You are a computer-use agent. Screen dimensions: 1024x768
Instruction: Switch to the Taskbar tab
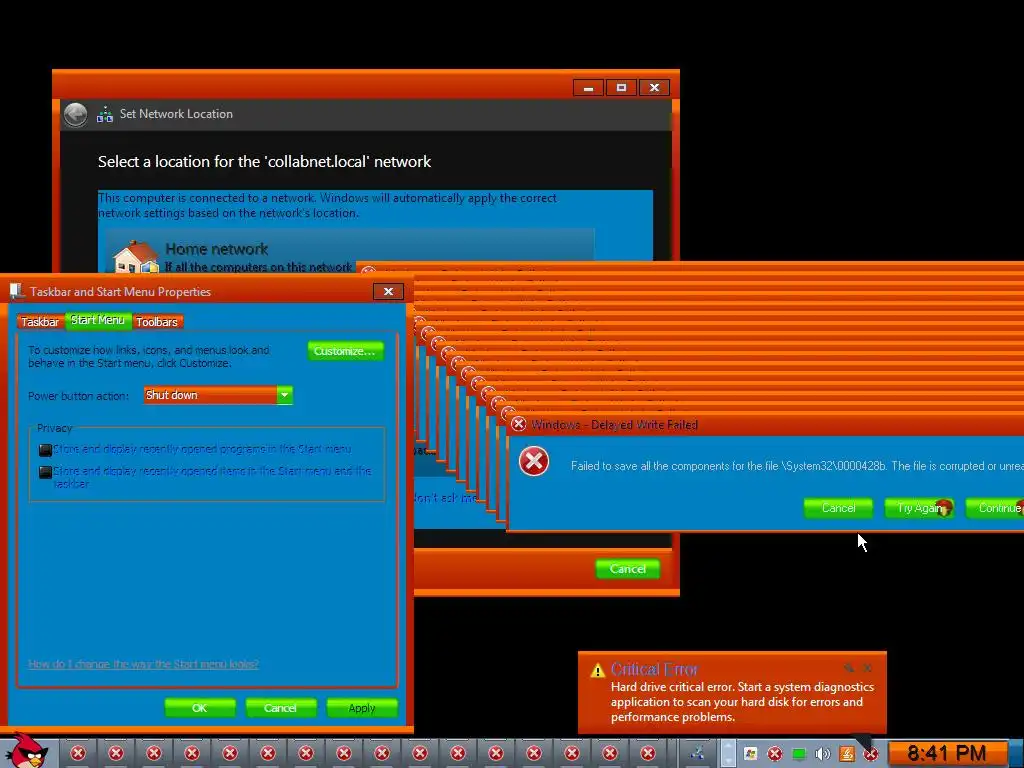point(40,321)
